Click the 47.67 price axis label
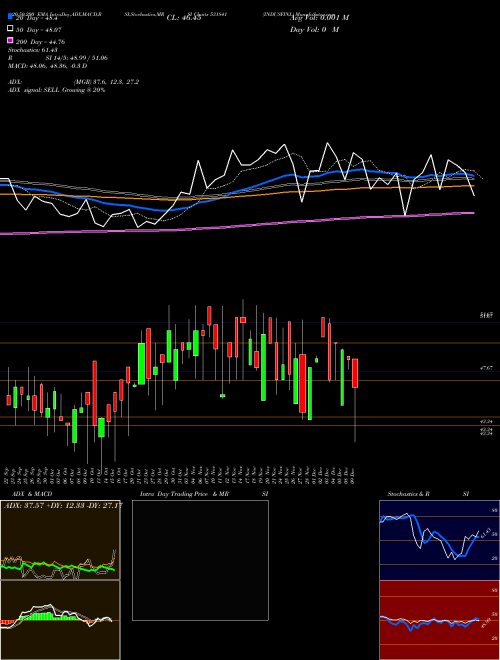The height and width of the screenshot is (660, 500). (x=486, y=368)
